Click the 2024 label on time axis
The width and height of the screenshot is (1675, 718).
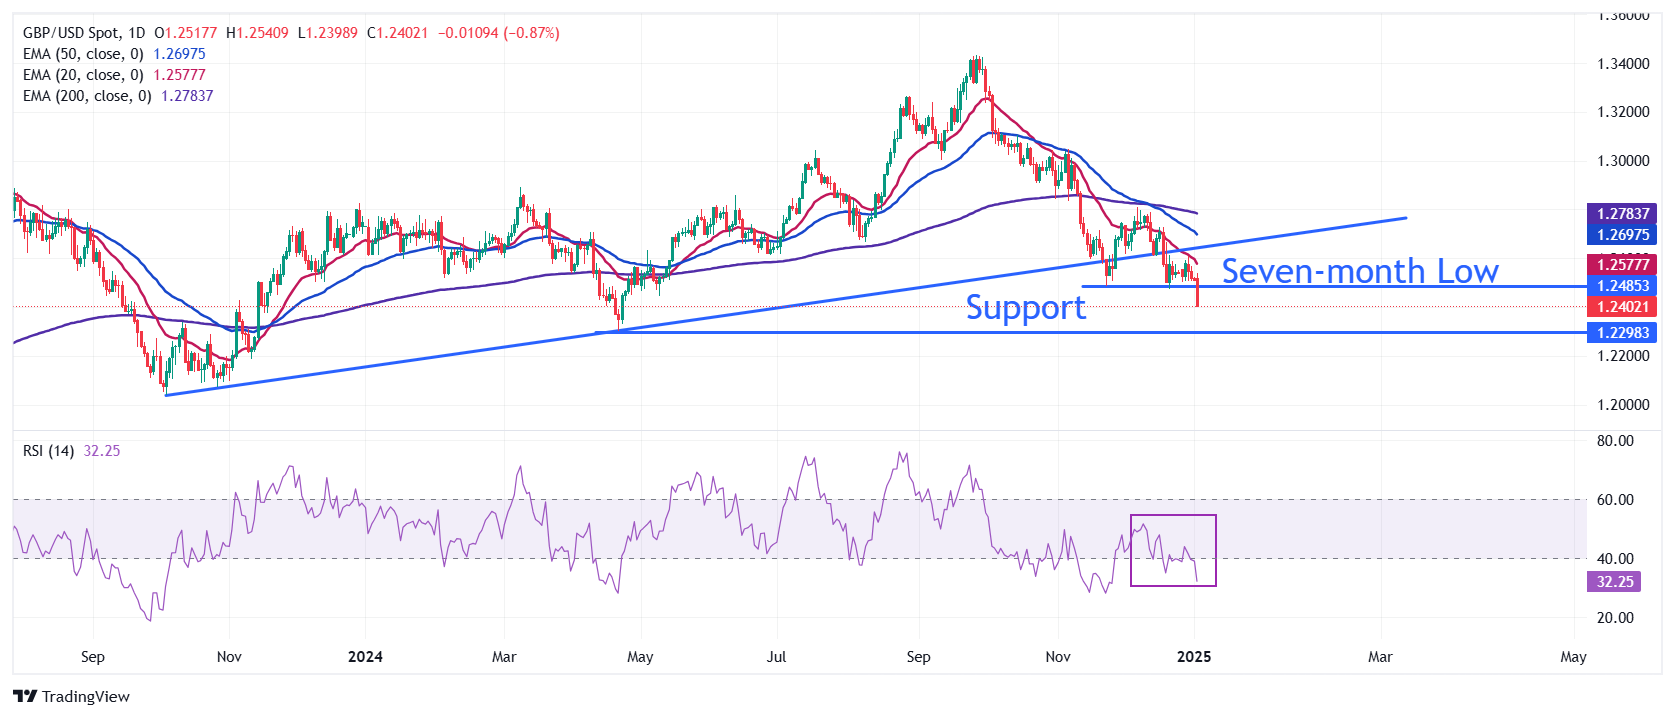tap(365, 657)
